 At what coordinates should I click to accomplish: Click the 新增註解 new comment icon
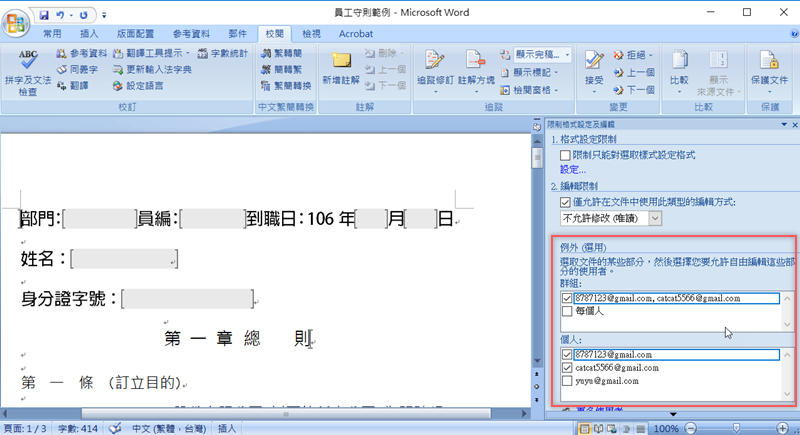click(x=340, y=59)
